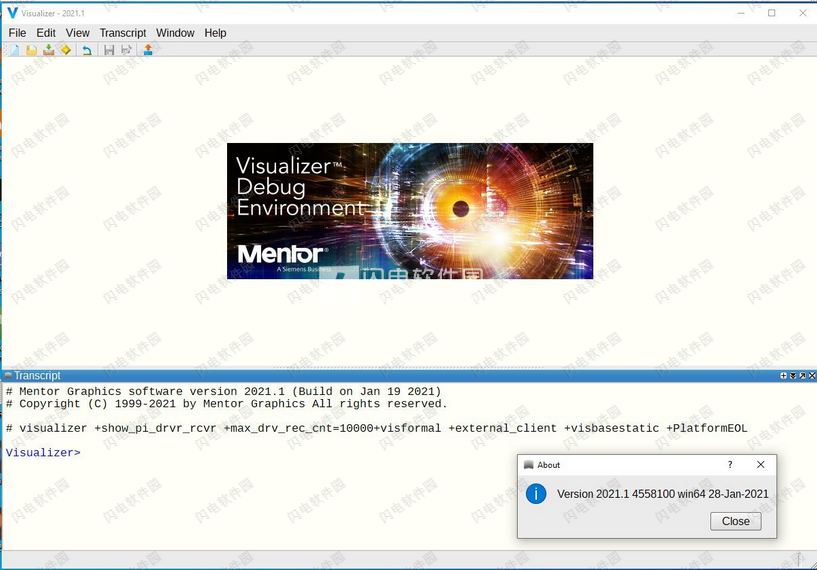This screenshot has height=570, width=817.
Task: Click the grayed-out save-as icon
Action: 126,50
